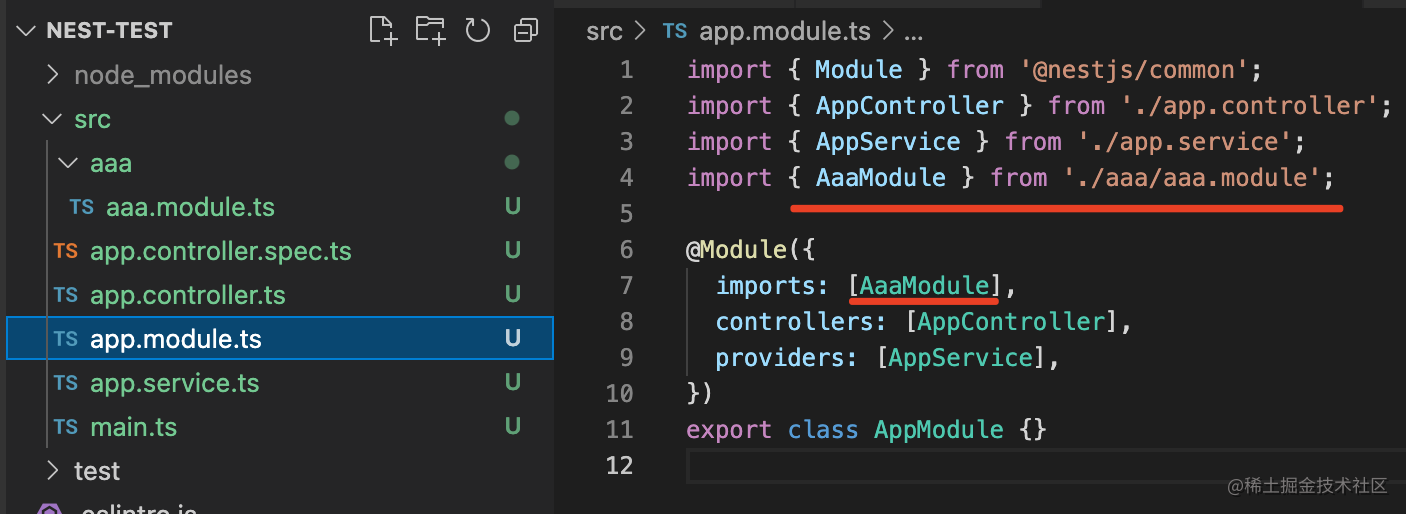Click the TS icon beside main.ts
Screen dimensions: 1406x514
[x=66, y=427]
